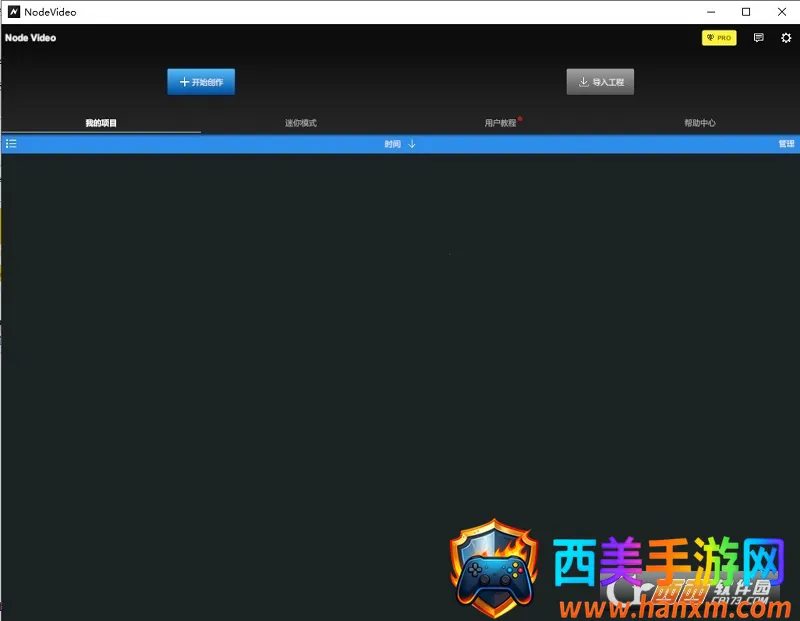
Task: Open the 帮助中心 tab
Action: (x=700, y=123)
